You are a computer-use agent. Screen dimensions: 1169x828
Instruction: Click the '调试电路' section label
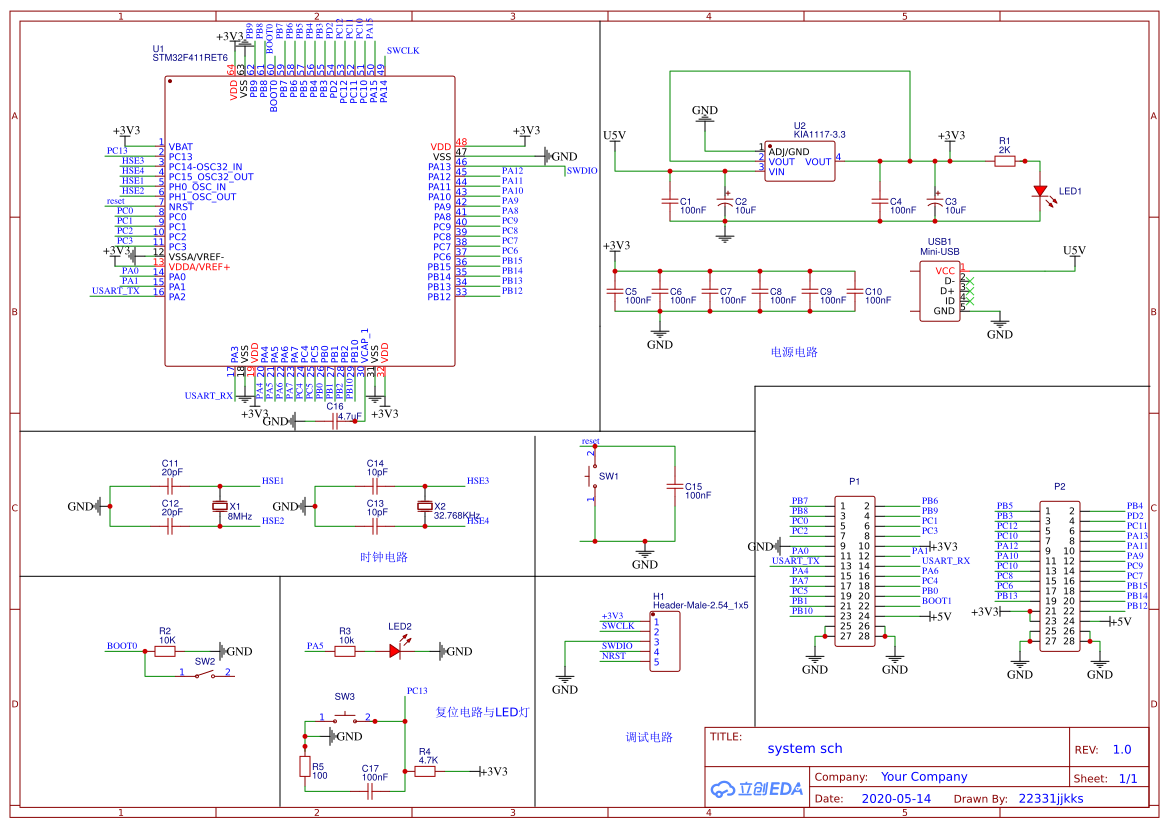[649, 736]
